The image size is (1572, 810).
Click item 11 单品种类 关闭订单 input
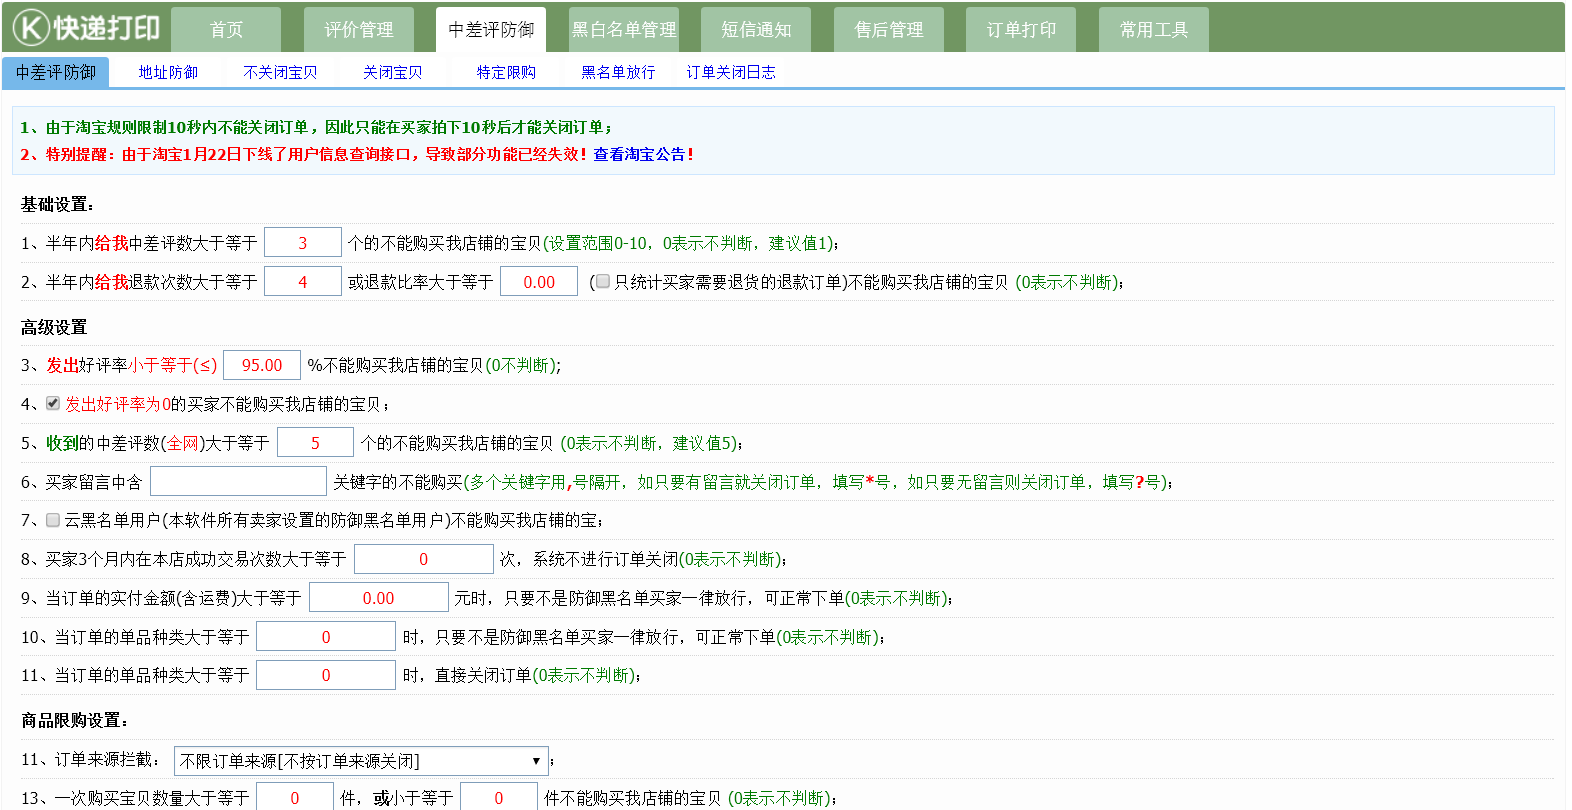(x=326, y=675)
